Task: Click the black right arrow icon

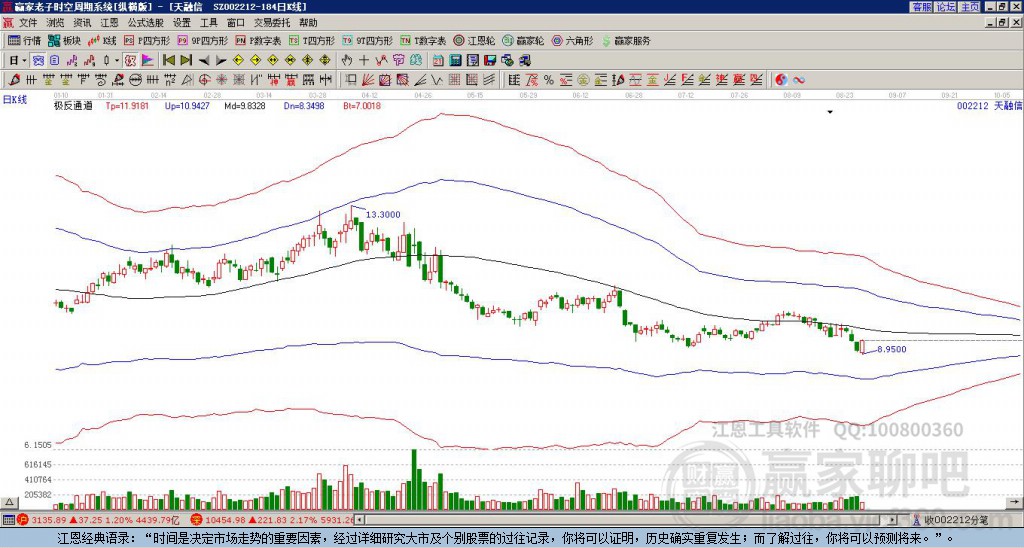Action: click(221, 61)
